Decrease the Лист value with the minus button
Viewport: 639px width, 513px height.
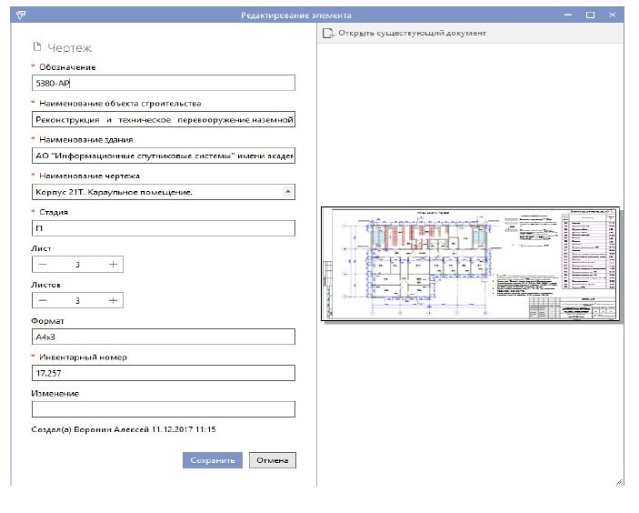click(x=44, y=264)
